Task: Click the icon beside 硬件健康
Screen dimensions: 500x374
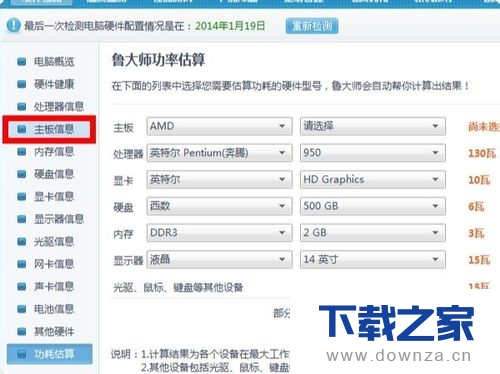Action: coord(22,84)
